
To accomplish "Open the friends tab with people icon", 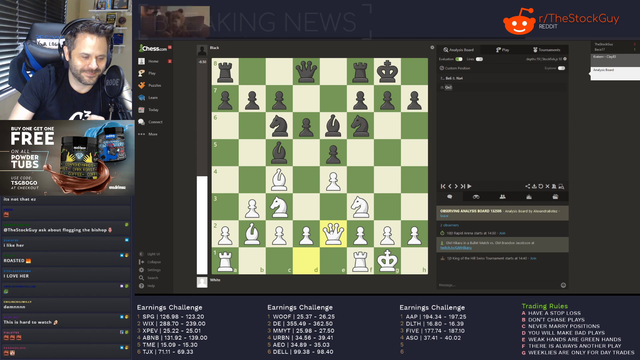I will tap(503, 197).
